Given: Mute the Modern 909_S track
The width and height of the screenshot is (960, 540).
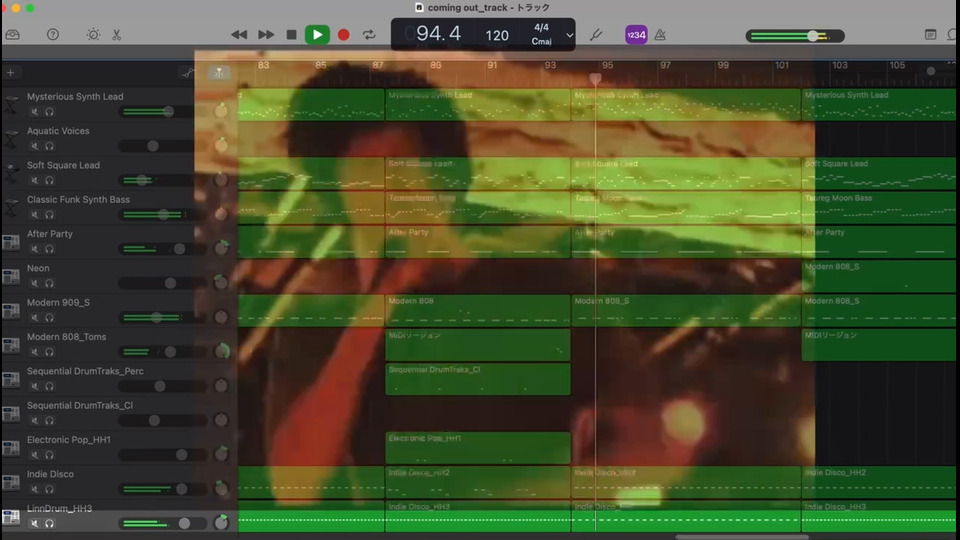Looking at the screenshot, I should click(35, 318).
